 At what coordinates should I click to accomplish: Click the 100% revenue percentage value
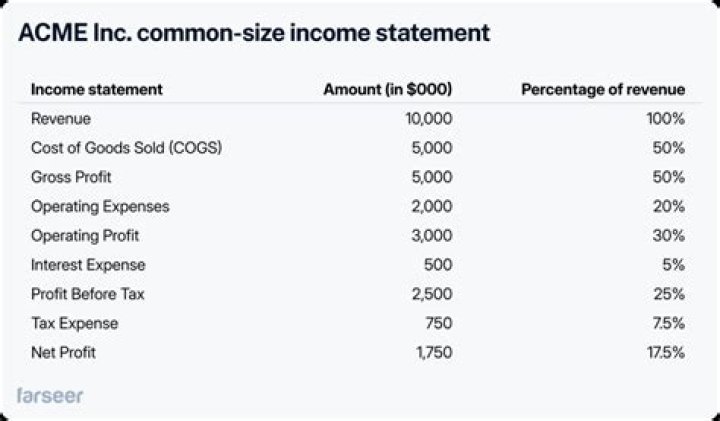[x=666, y=118]
